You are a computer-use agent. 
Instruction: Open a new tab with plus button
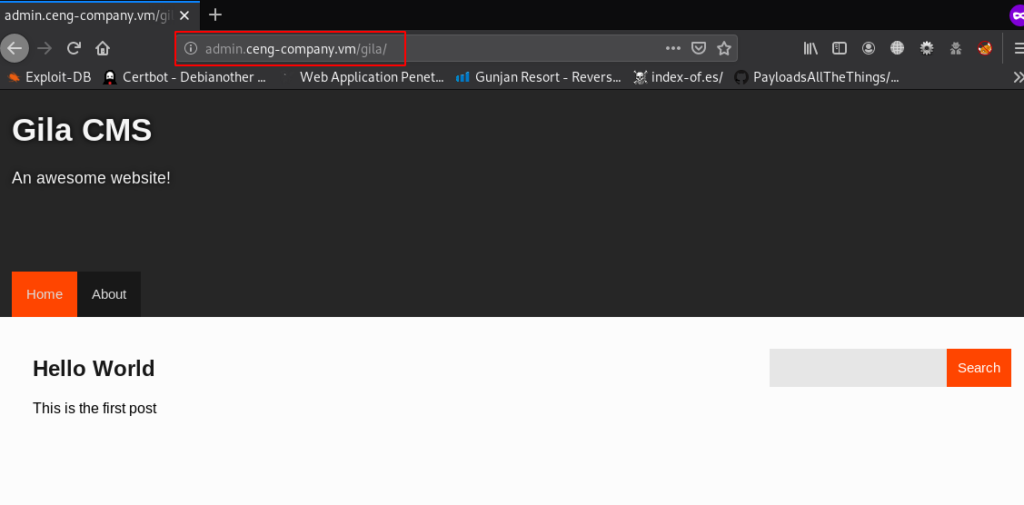coord(215,15)
